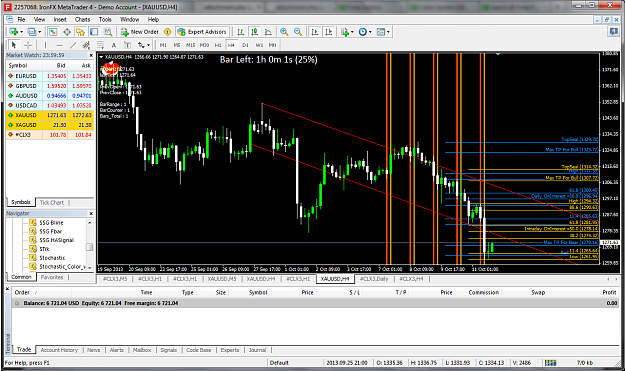Switch timeframe to D1
This screenshot has width=625, height=371.
tap(245, 45)
